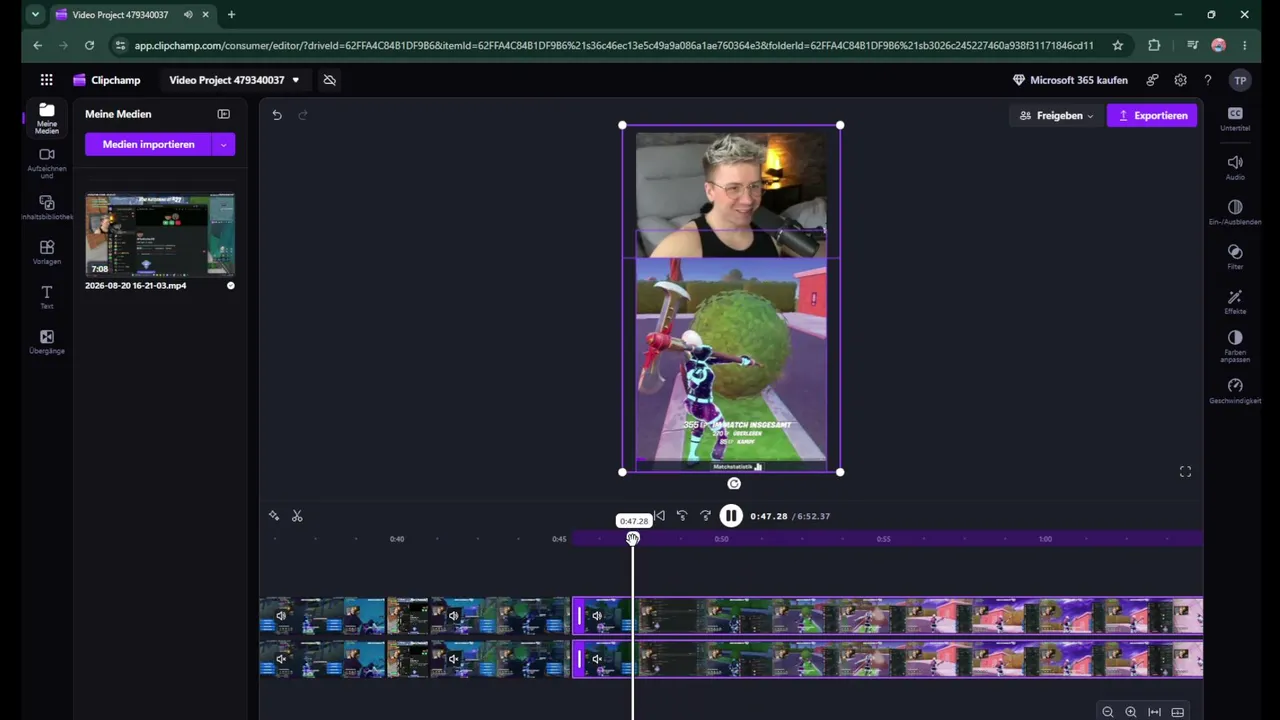
Task: Open the Freigeben share dropdown
Action: [1055, 116]
